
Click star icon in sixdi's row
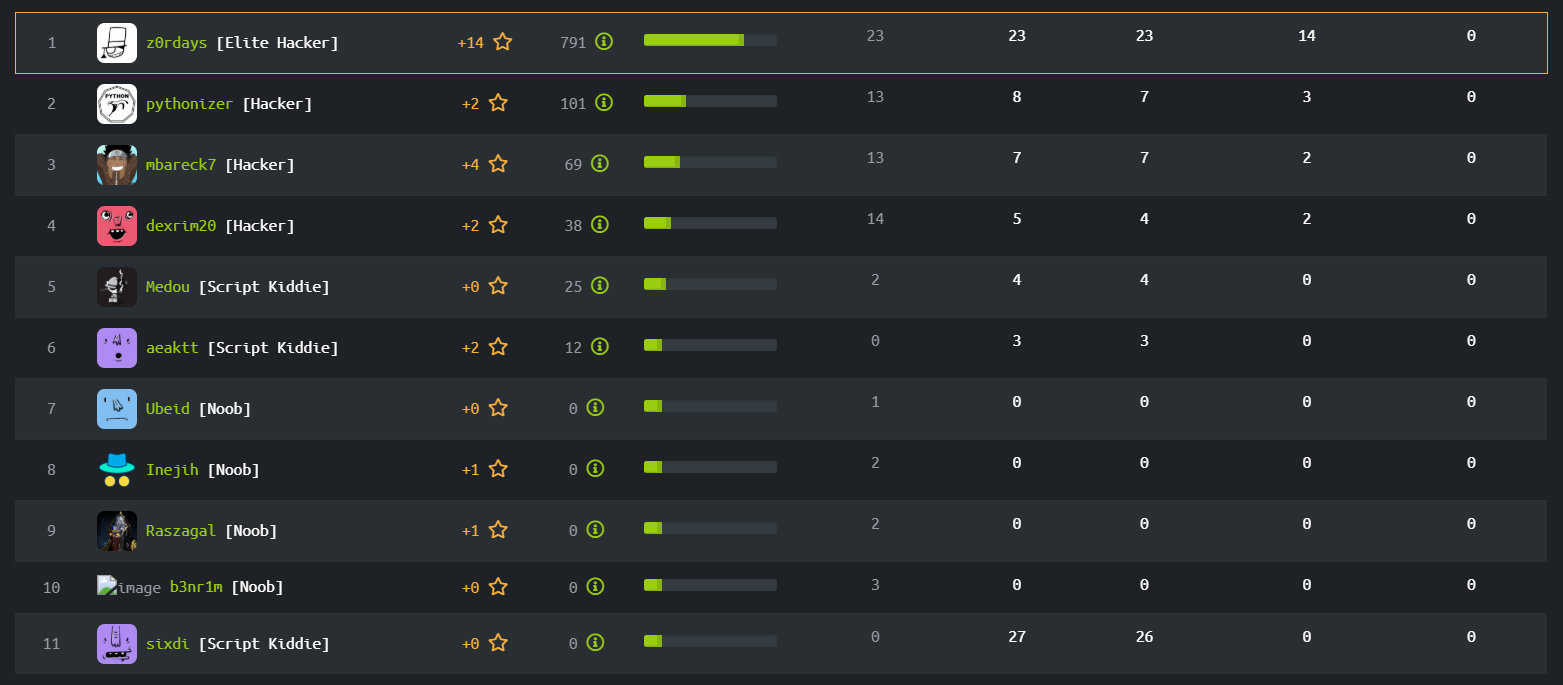pos(498,643)
